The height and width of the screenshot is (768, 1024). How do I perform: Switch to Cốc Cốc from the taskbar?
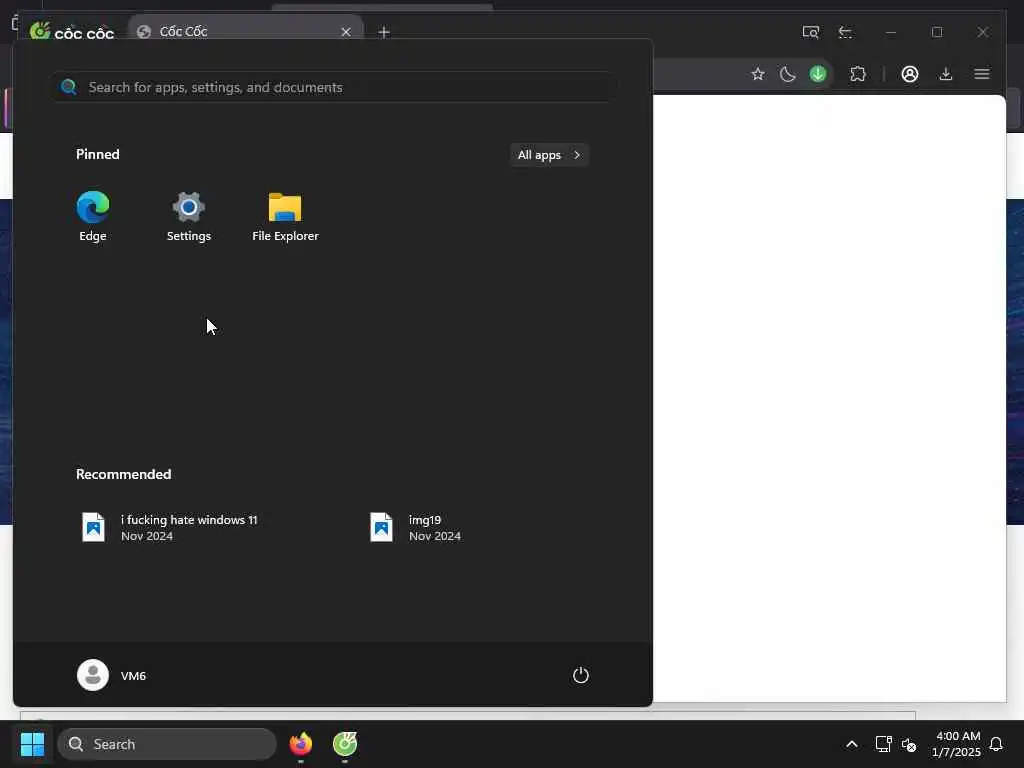pyautogui.click(x=345, y=744)
